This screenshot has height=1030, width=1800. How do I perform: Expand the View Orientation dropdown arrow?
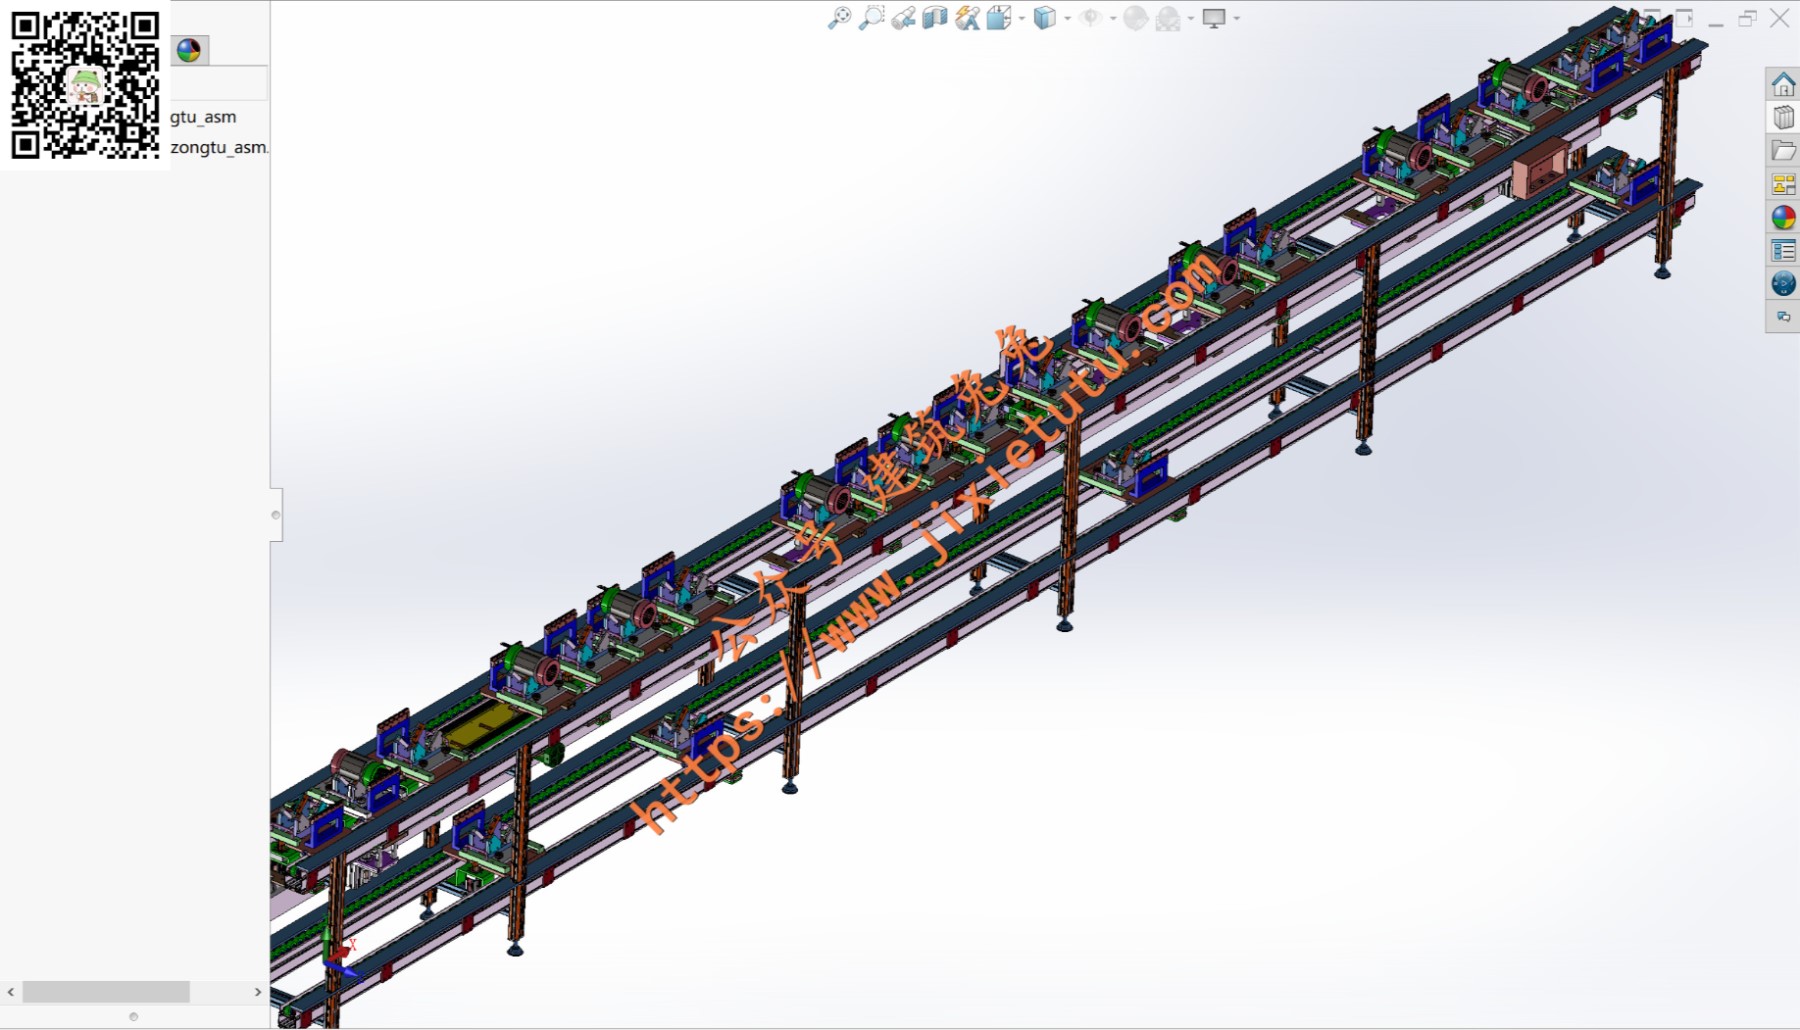1022,18
